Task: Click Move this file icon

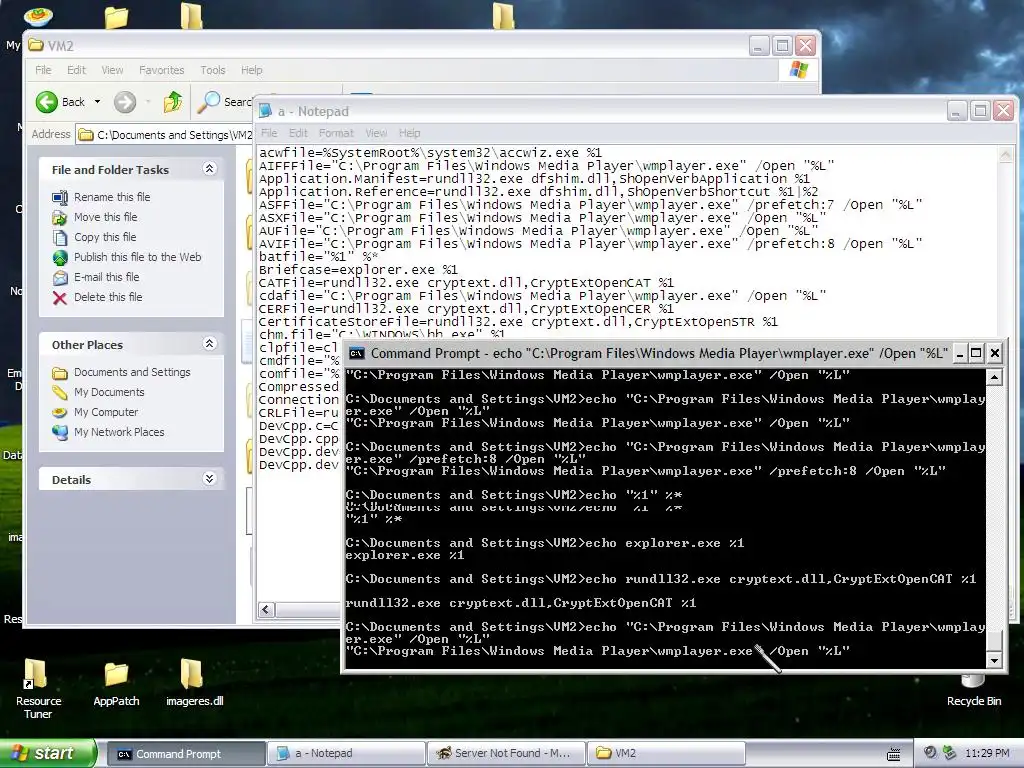Action: pos(60,217)
